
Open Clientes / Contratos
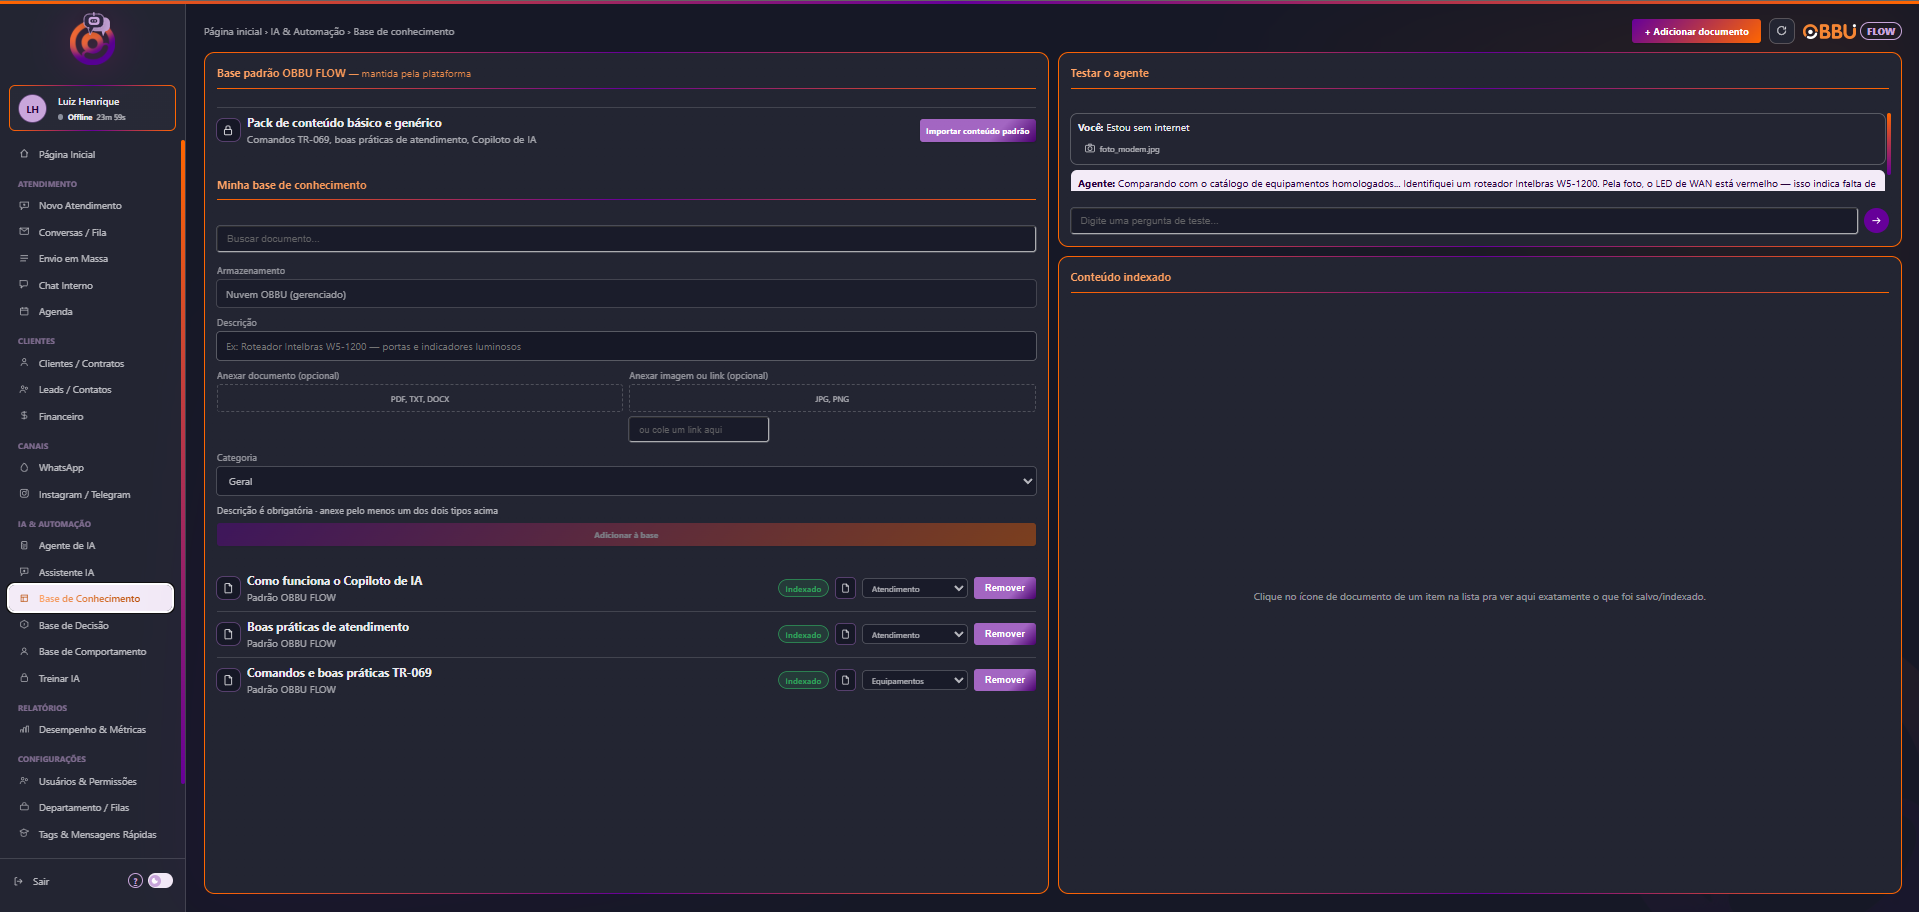coord(81,364)
